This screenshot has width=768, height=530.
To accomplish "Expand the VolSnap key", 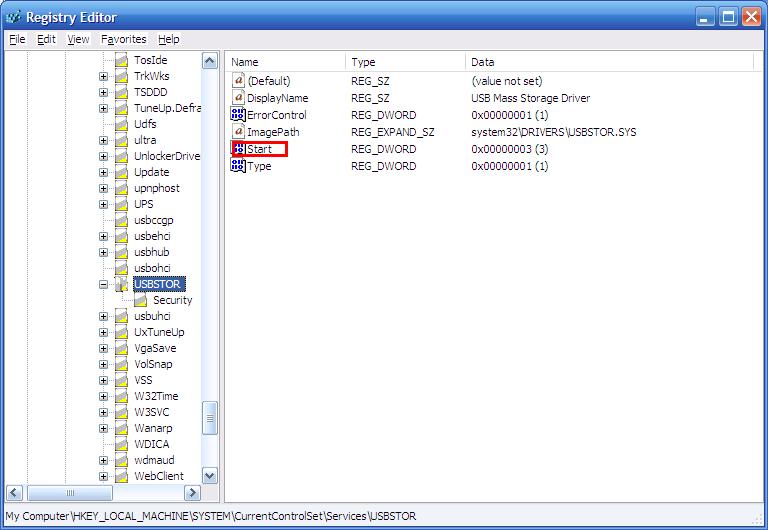I will tap(103, 364).
